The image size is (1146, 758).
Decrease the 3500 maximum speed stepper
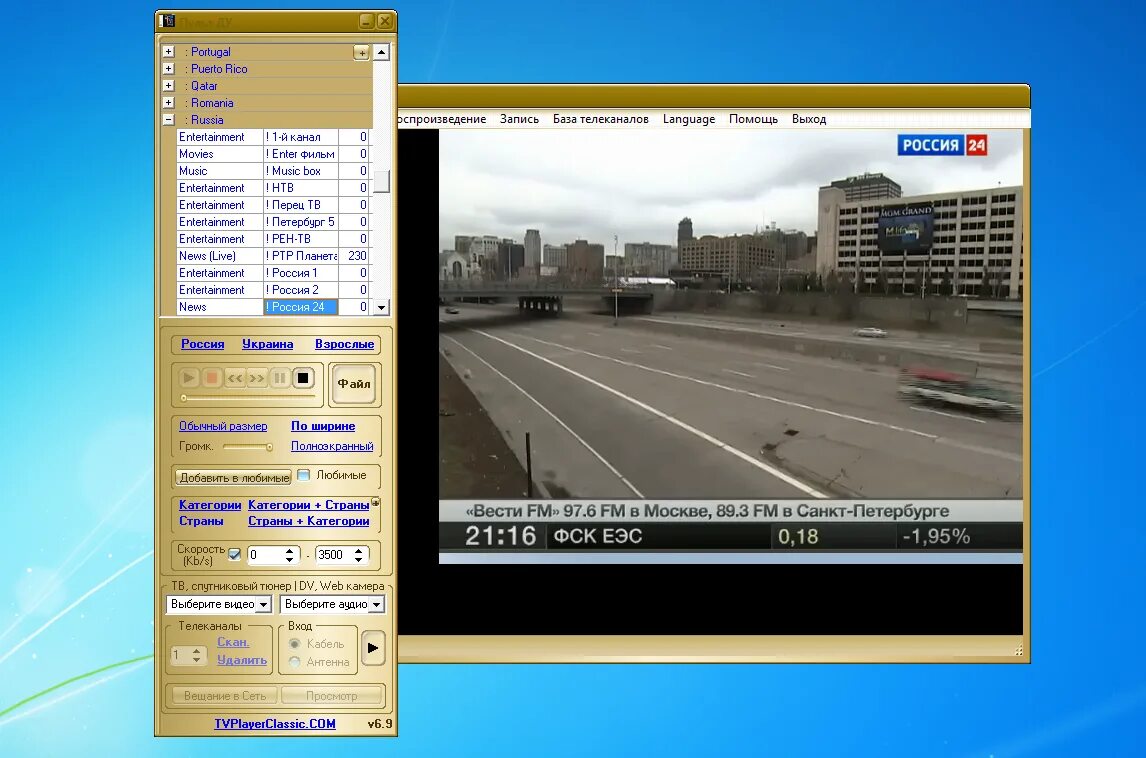tap(358, 559)
